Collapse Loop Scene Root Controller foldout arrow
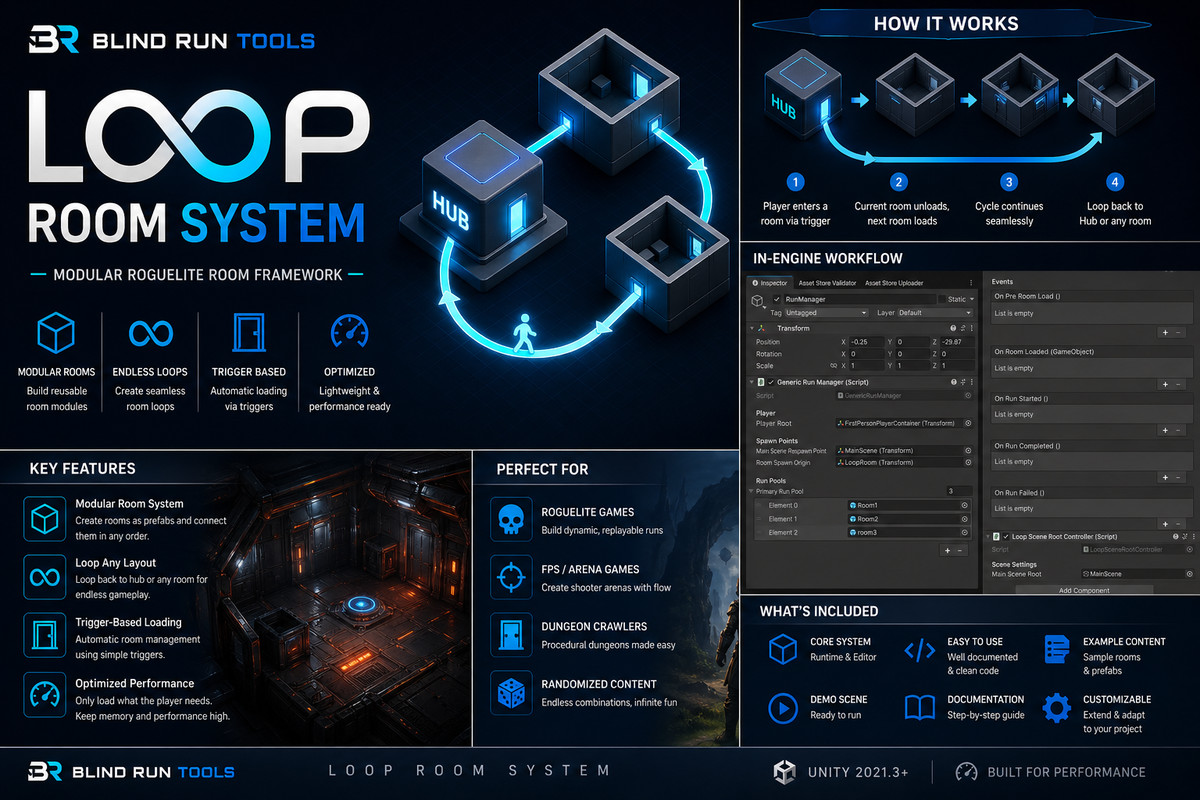1200x800 pixels. pyautogui.click(x=990, y=537)
